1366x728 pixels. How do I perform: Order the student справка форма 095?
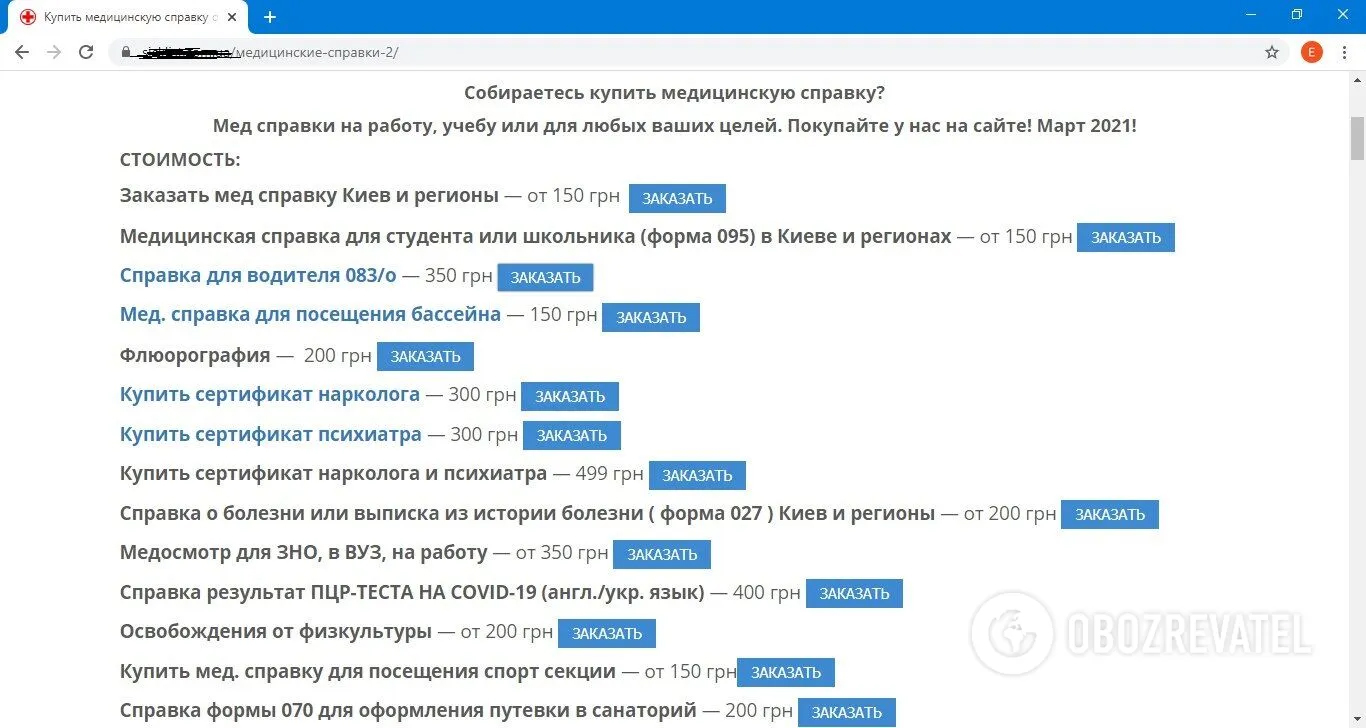click(x=1125, y=238)
